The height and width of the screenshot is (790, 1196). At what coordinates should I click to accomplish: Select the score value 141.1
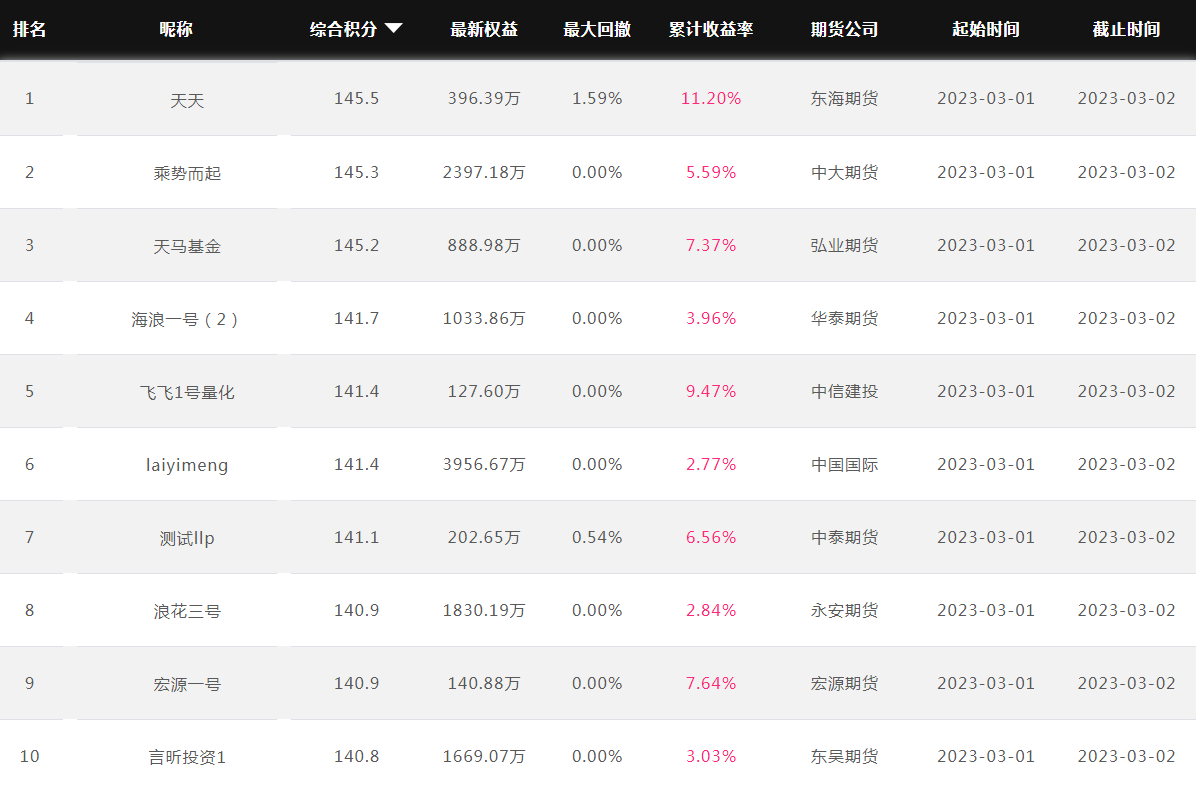(x=356, y=538)
